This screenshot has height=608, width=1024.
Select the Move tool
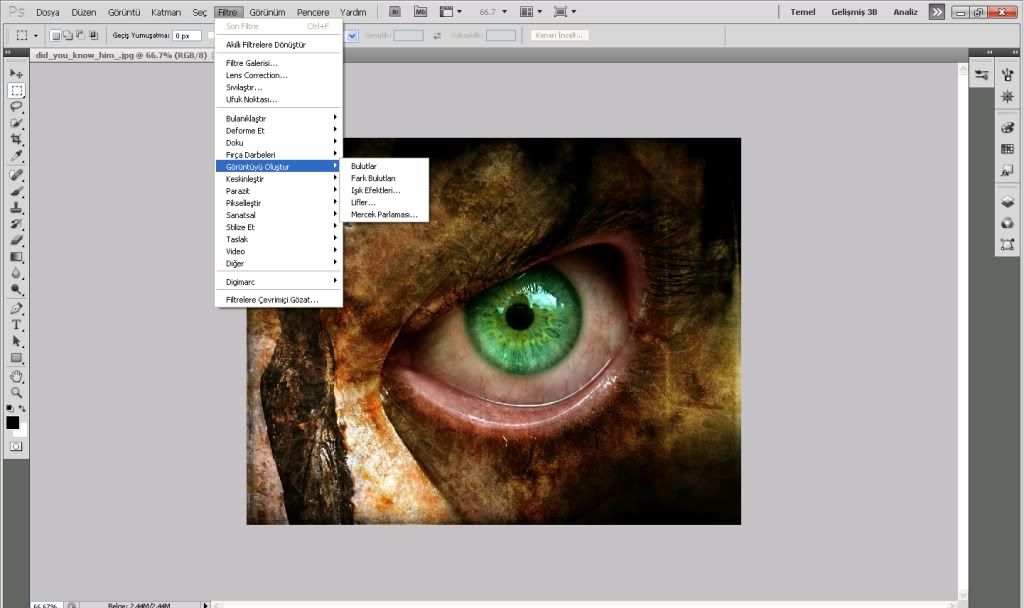[16, 74]
